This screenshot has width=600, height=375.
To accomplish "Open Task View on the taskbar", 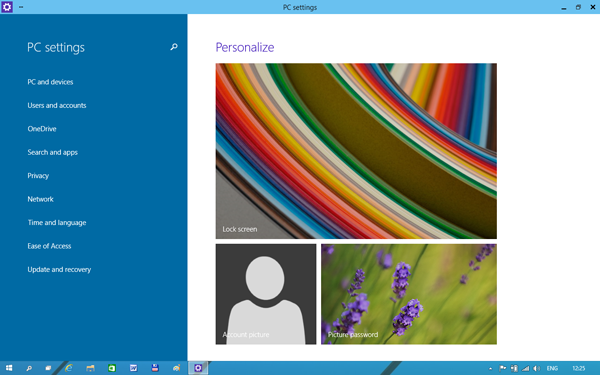I will (48, 368).
